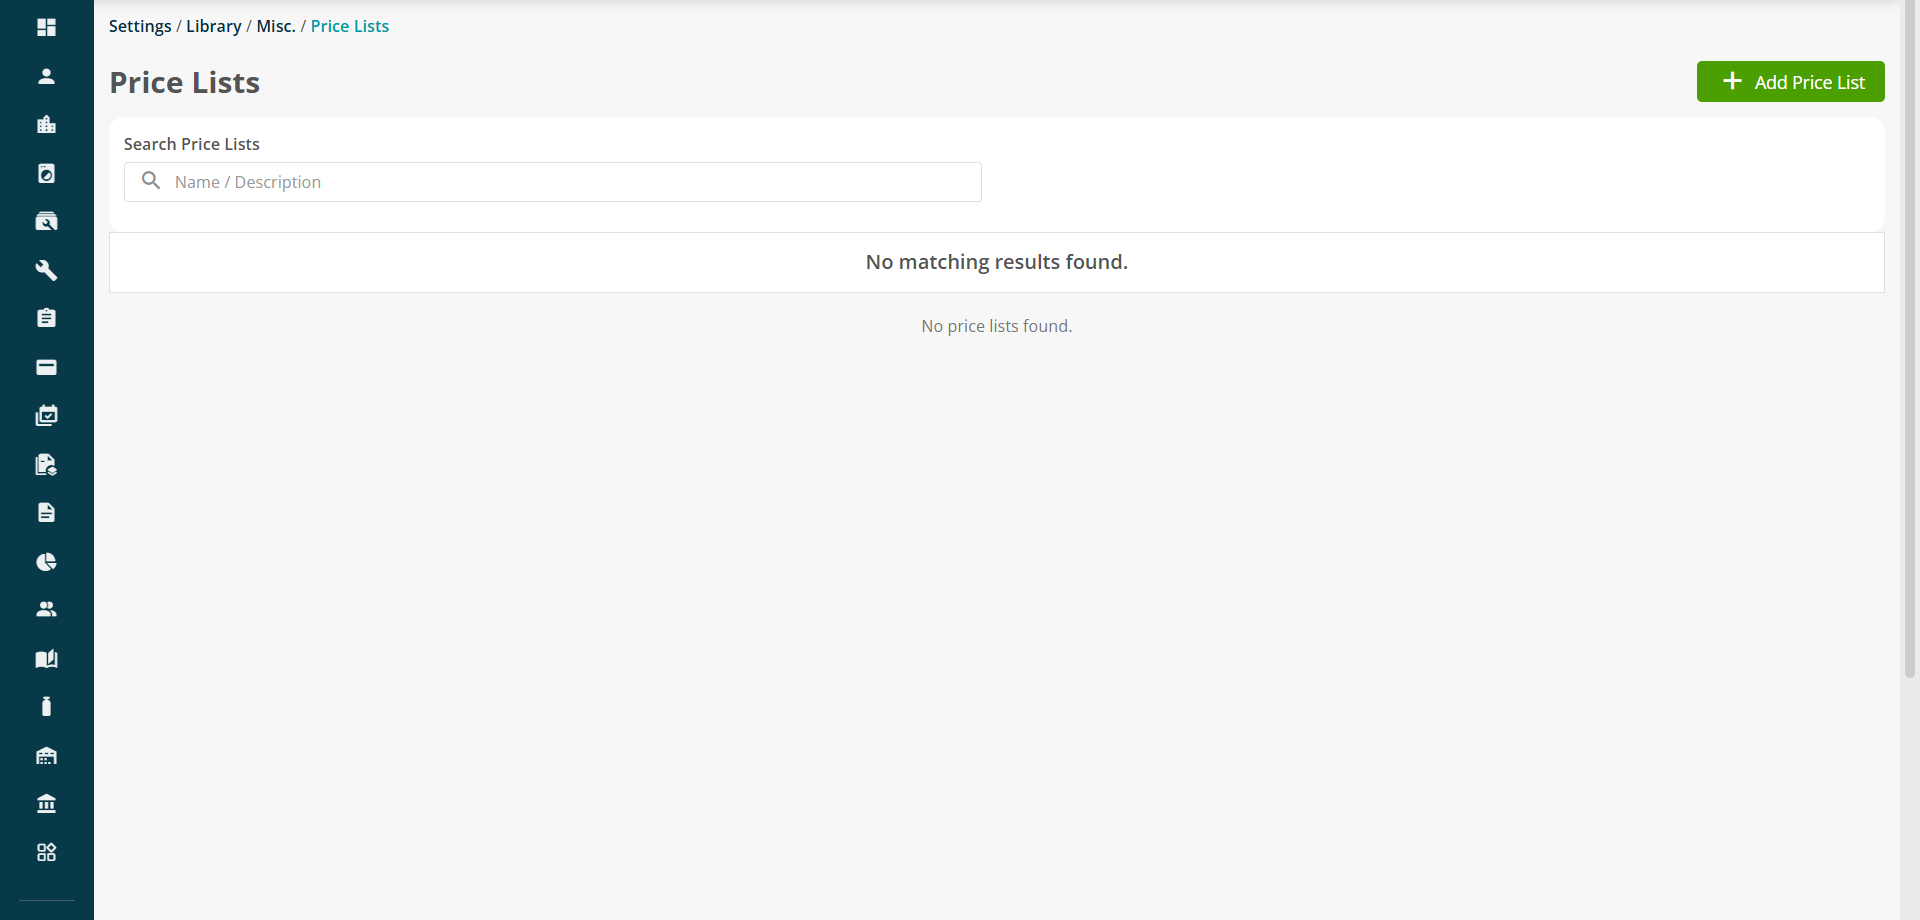Viewport: 1920px width, 920px height.
Task: Click the Price Lists page heading
Action: 185,83
